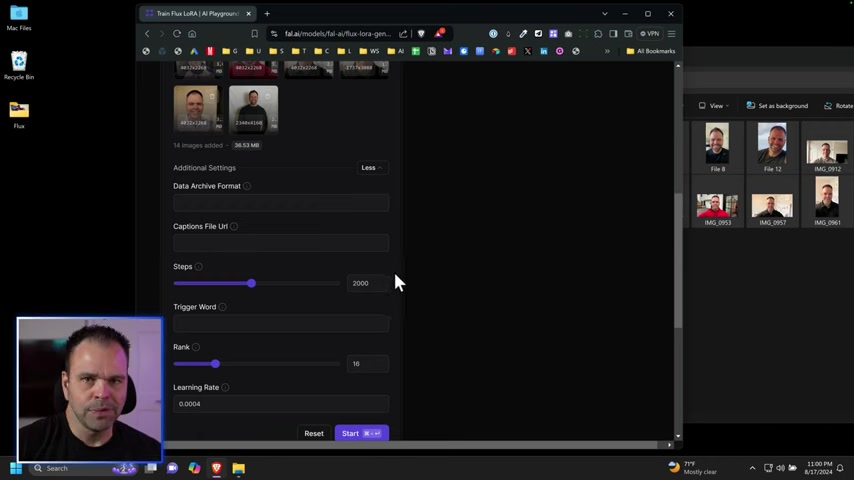Screen dimensions: 854x480
Task: Click the Rank slider handle
Action: (x=215, y=364)
